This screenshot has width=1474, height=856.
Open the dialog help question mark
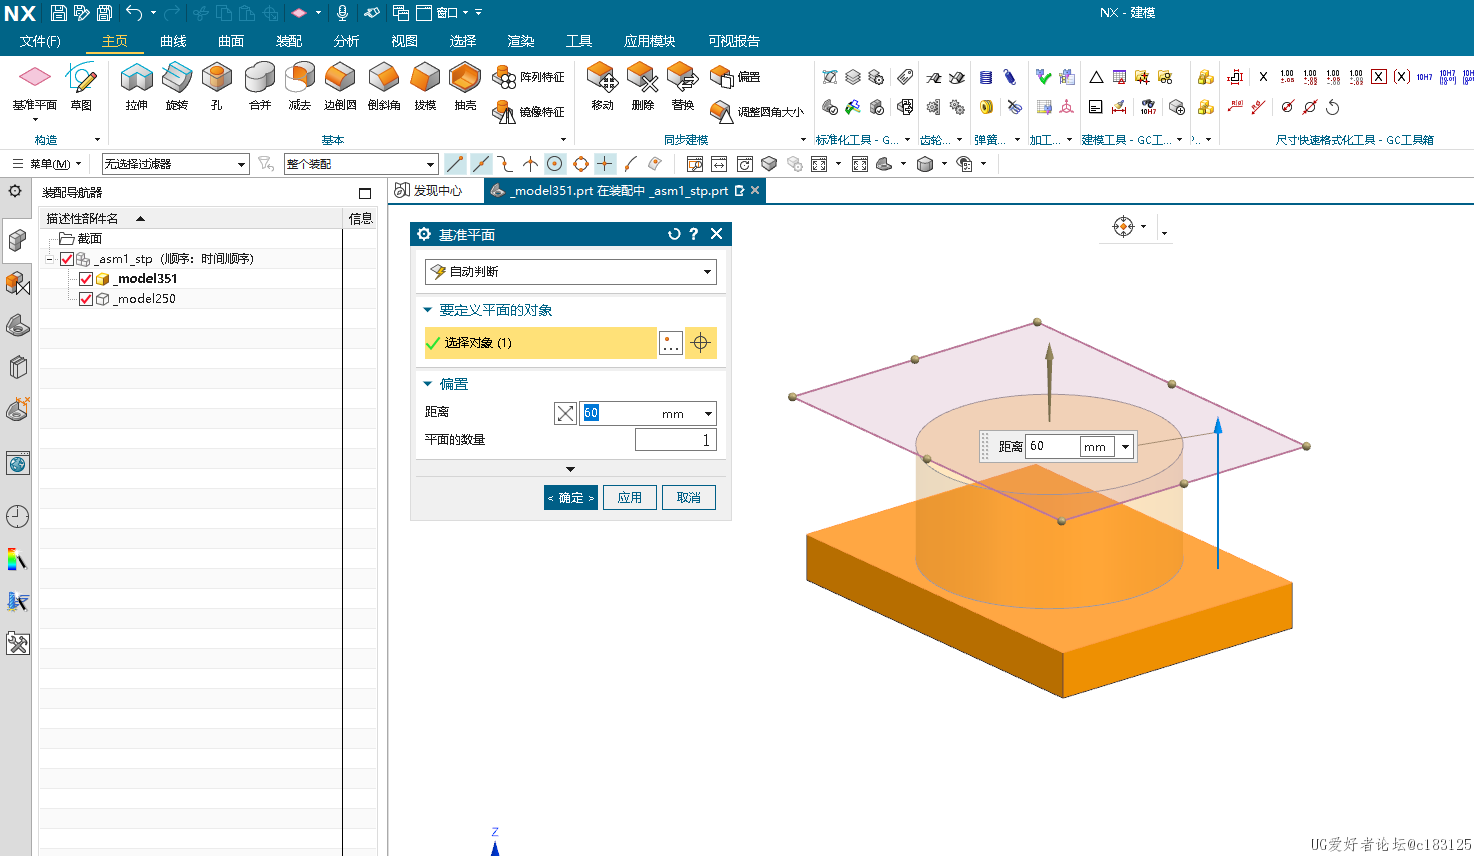click(694, 234)
